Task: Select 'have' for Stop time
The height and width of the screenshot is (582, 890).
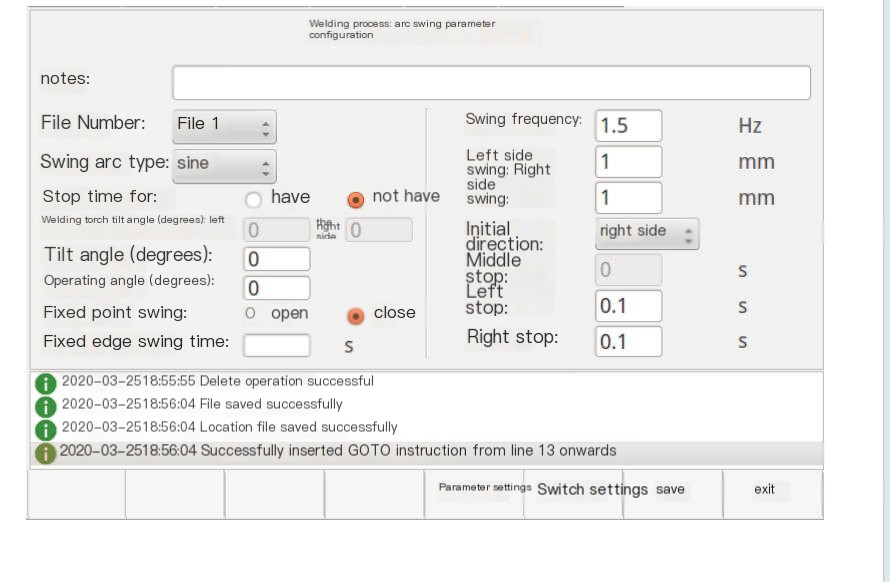Action: 253,198
